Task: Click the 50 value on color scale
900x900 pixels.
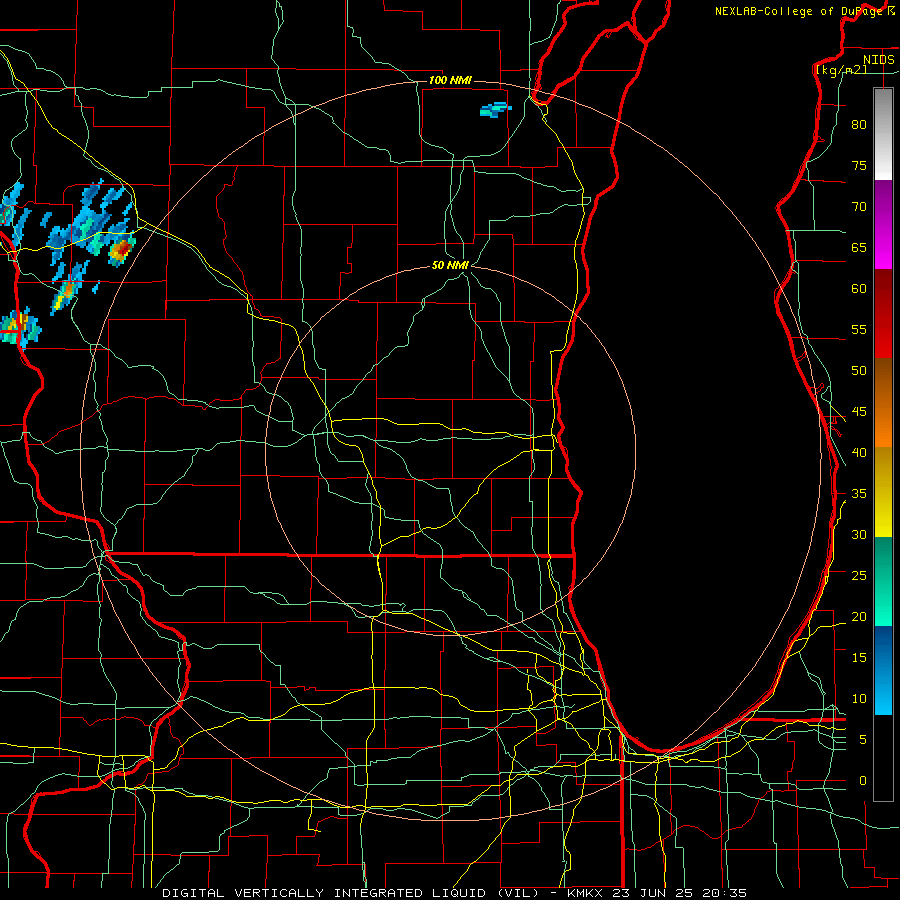Action: pos(859,371)
